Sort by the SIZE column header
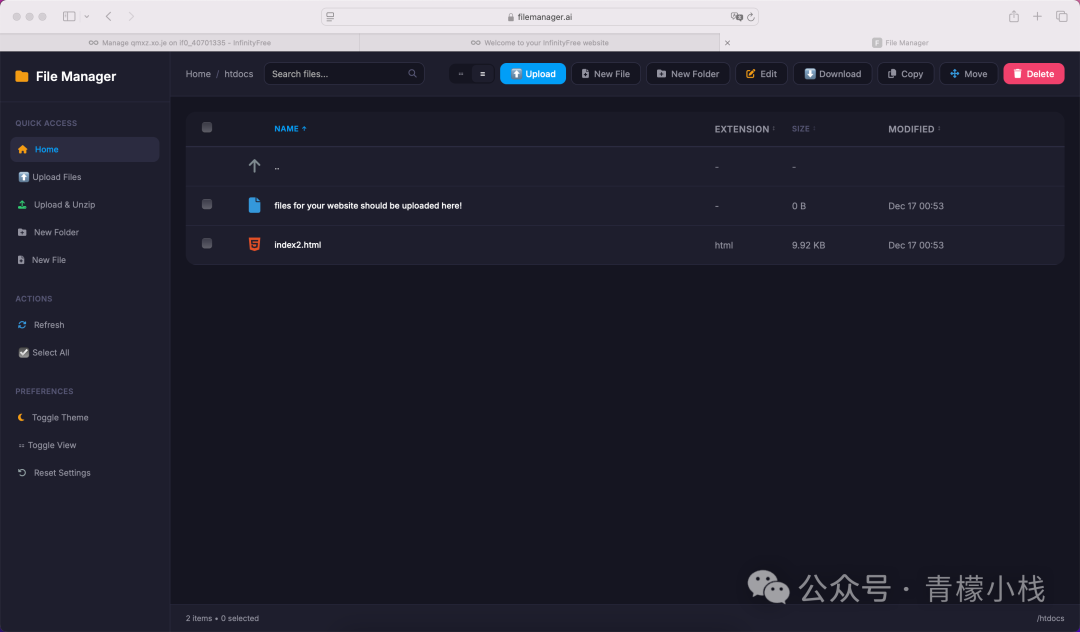Viewport: 1080px width, 632px height. pos(803,129)
